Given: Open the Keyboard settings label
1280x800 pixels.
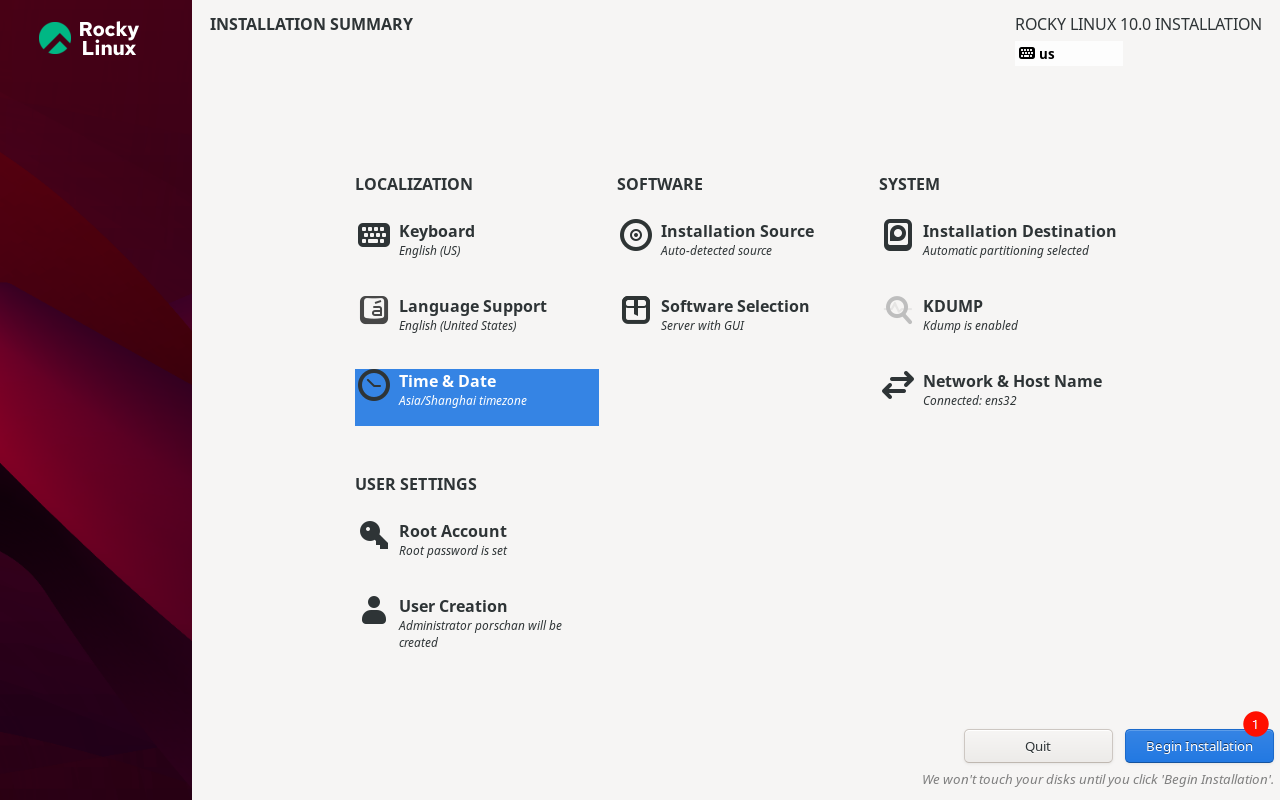Looking at the screenshot, I should click(x=437, y=231).
